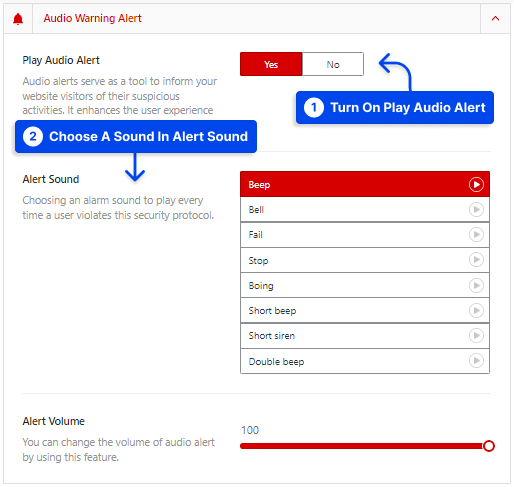Viewport: 514px width, 487px height.
Task: Select Fail as the alert sound
Action: pyautogui.click(x=365, y=235)
